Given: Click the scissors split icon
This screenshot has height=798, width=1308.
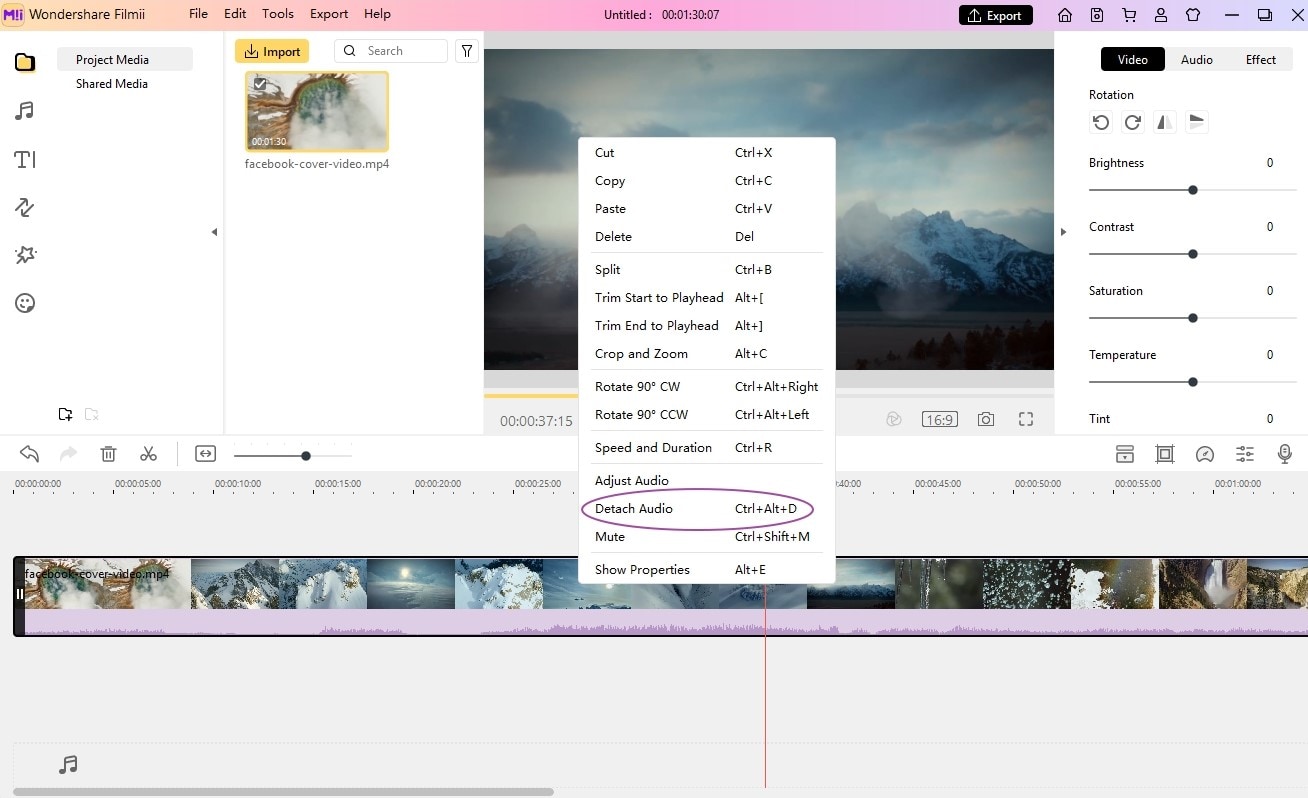Looking at the screenshot, I should 149,454.
